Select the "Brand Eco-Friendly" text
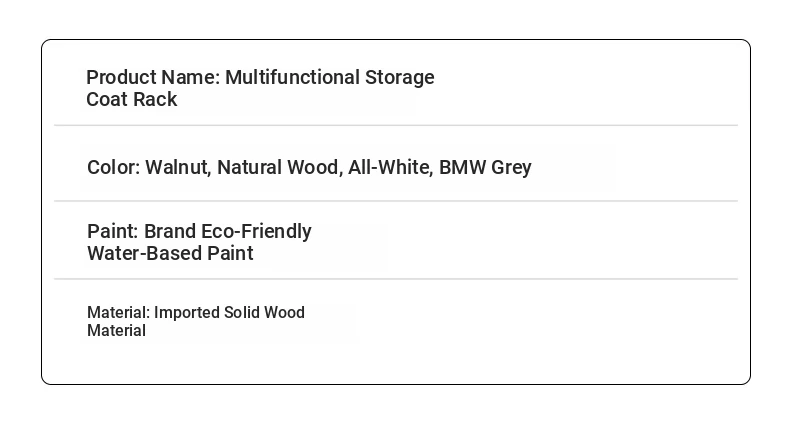This screenshot has width=790, height=426. pyautogui.click(x=228, y=232)
